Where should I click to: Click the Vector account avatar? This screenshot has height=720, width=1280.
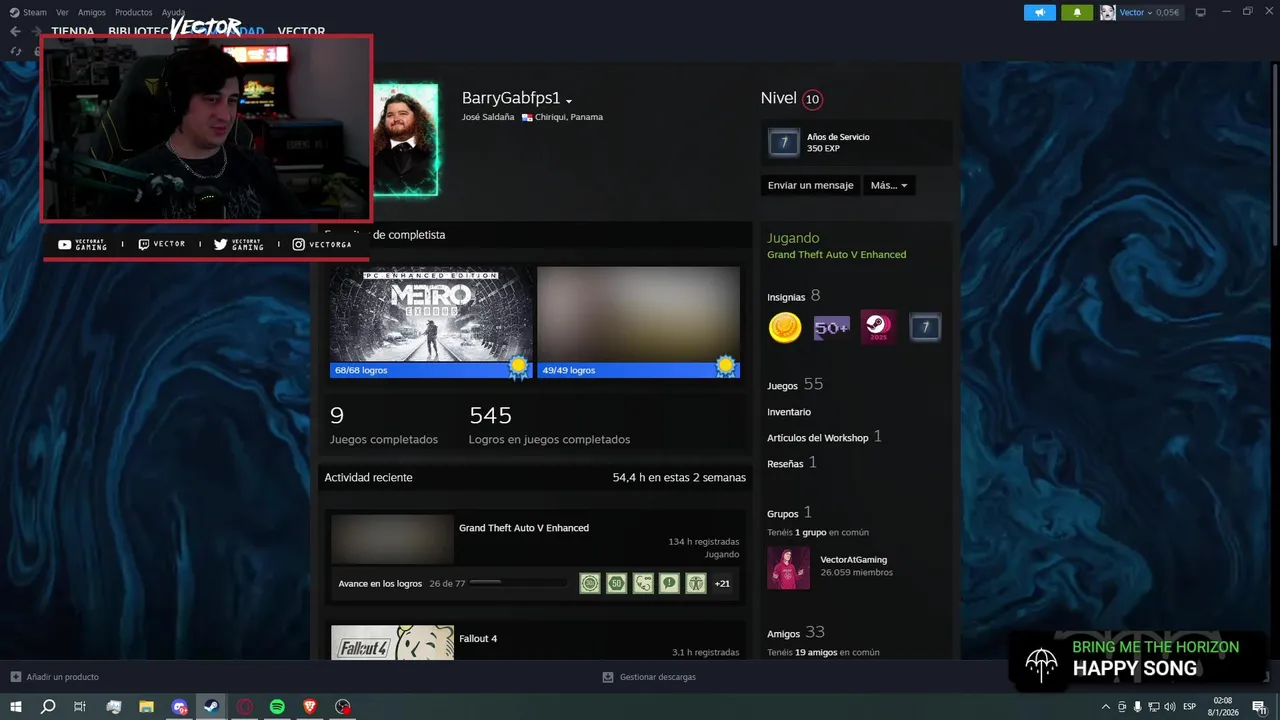(x=1107, y=12)
